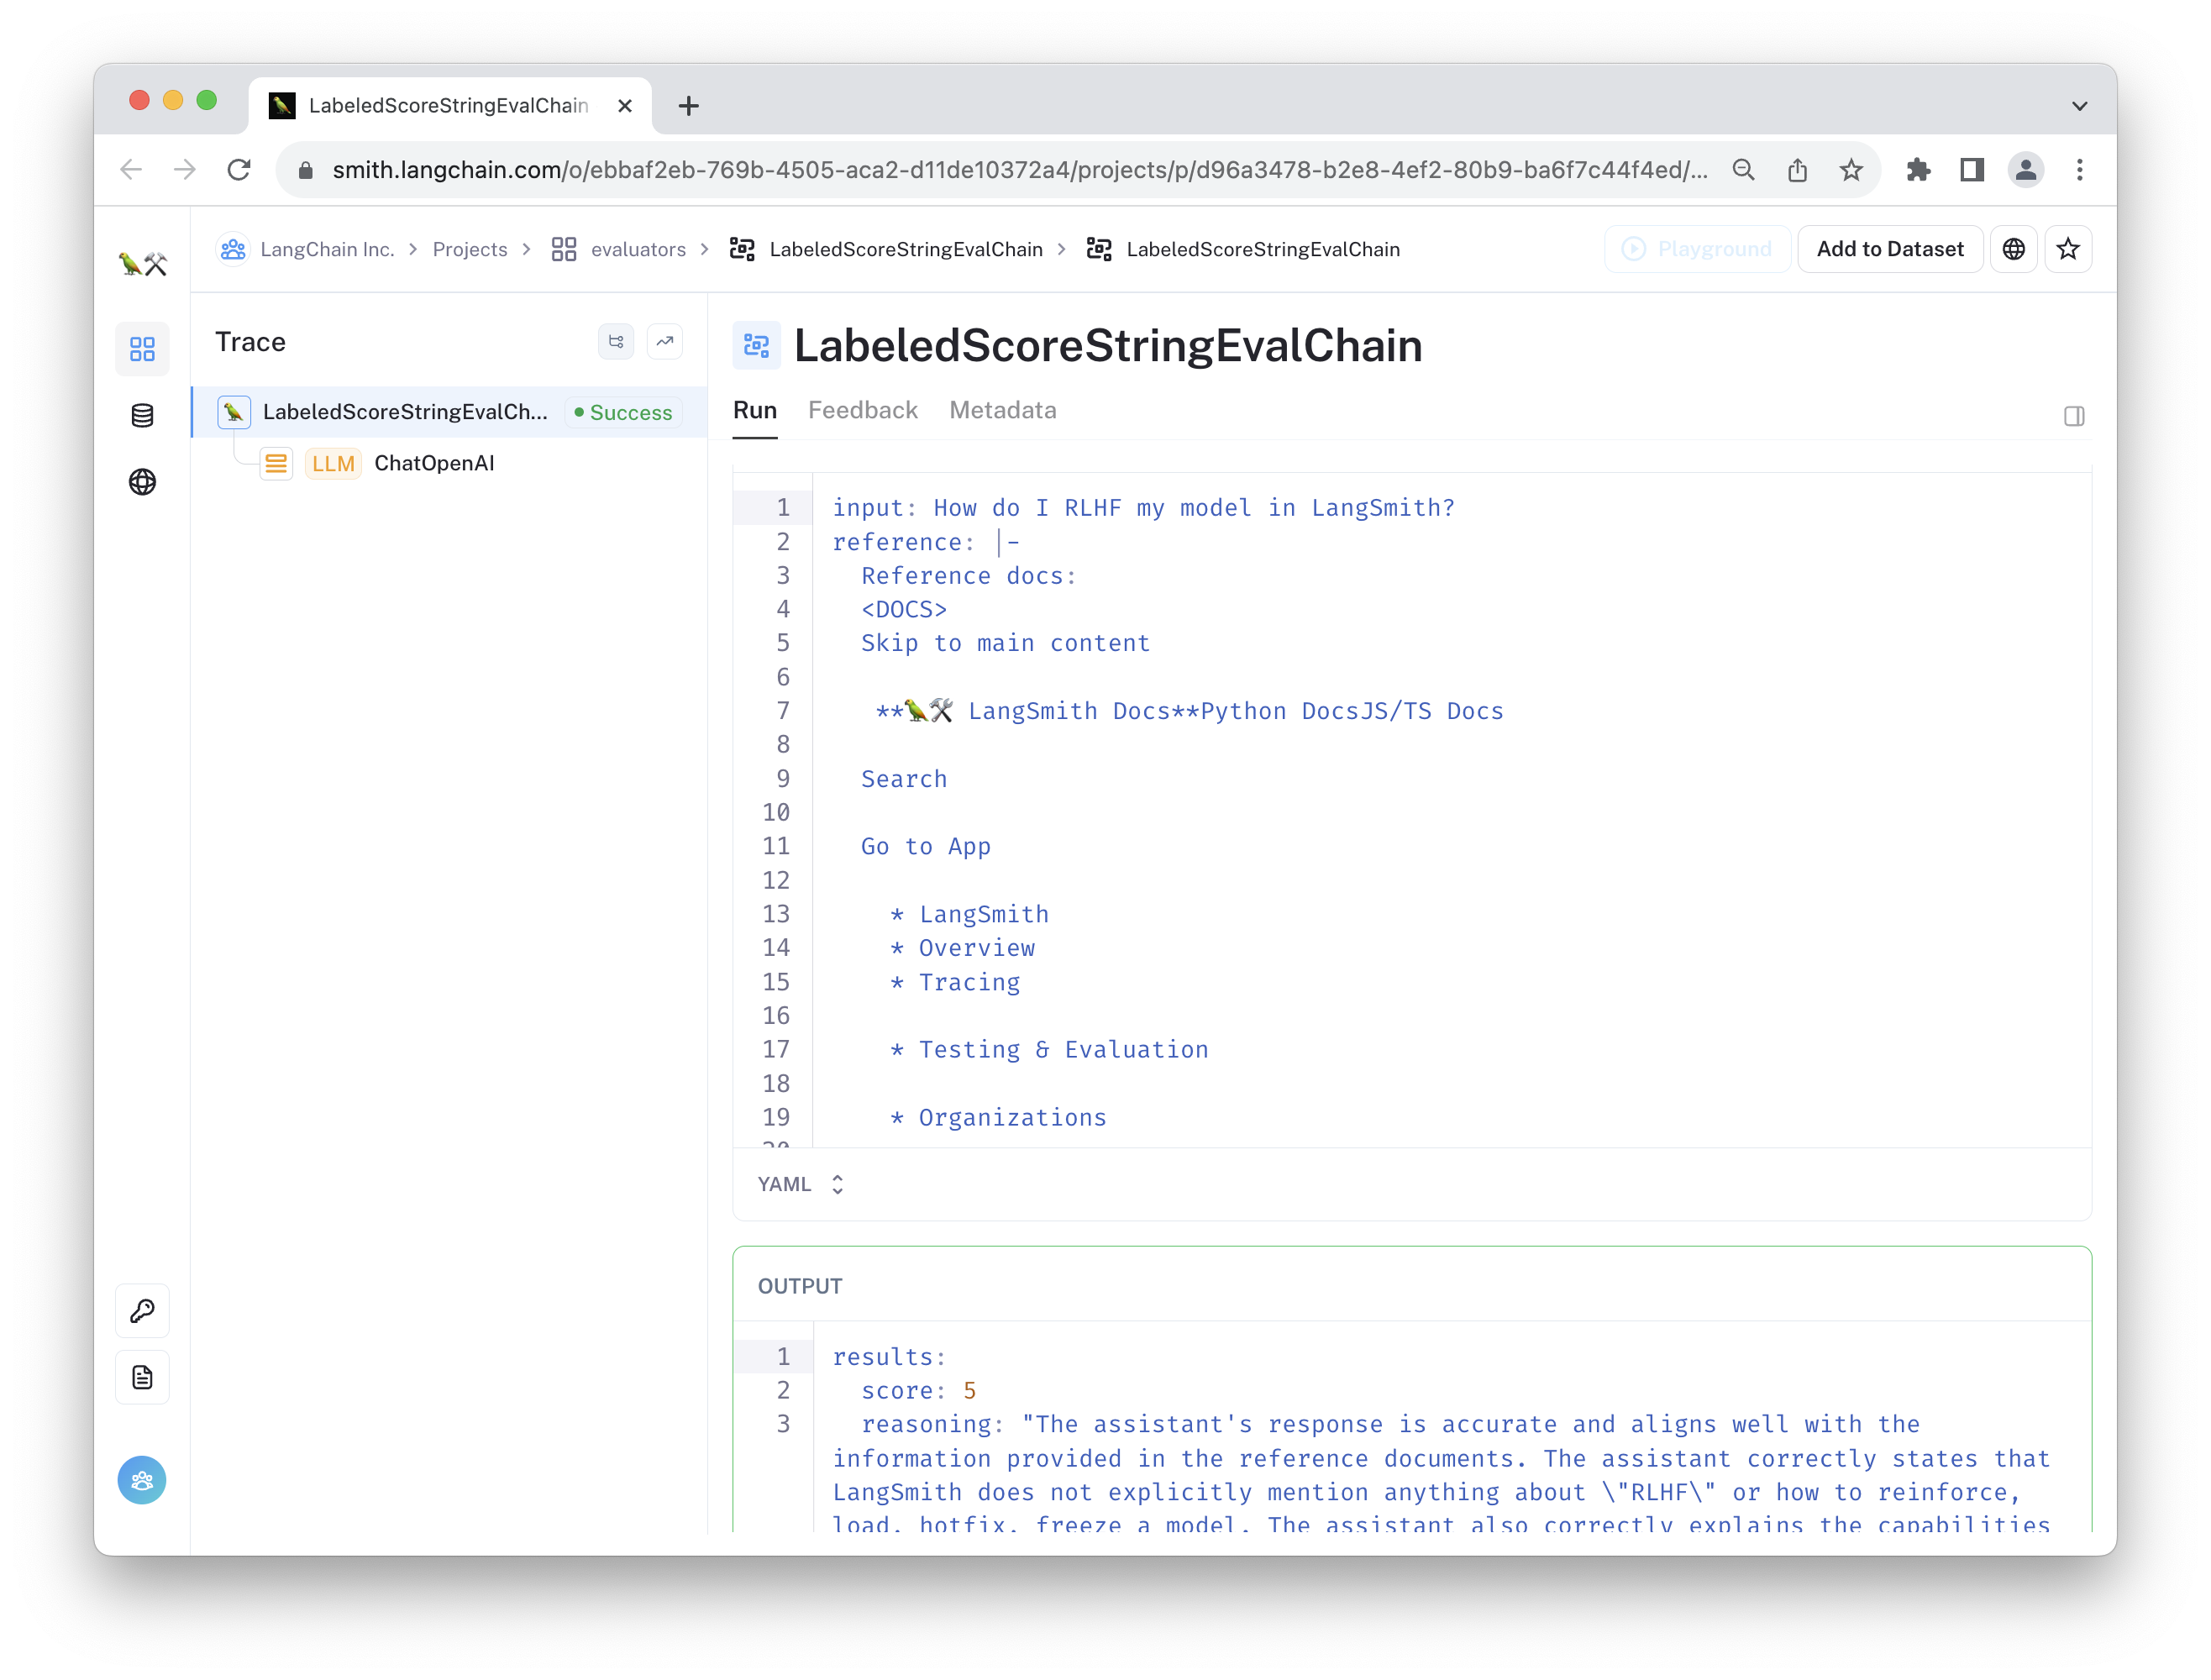Viewport: 2211px width, 1680px height.
Task: Open the browser profile avatar
Action: pyautogui.click(x=2025, y=170)
